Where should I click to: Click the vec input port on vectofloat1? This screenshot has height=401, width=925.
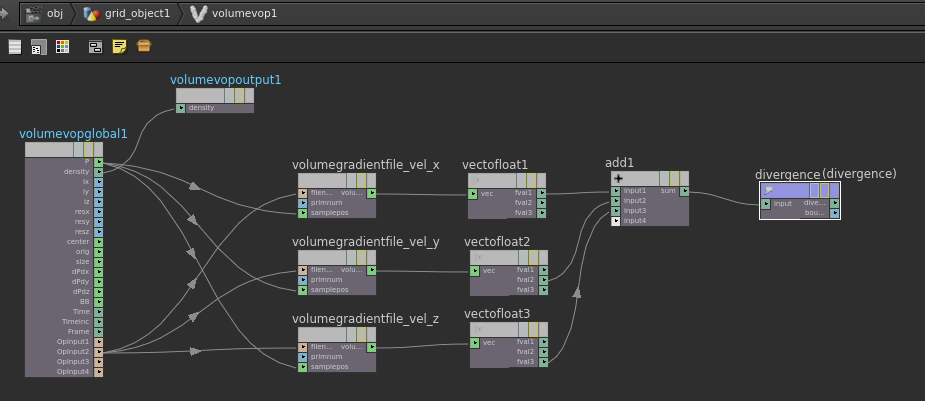[473, 193]
